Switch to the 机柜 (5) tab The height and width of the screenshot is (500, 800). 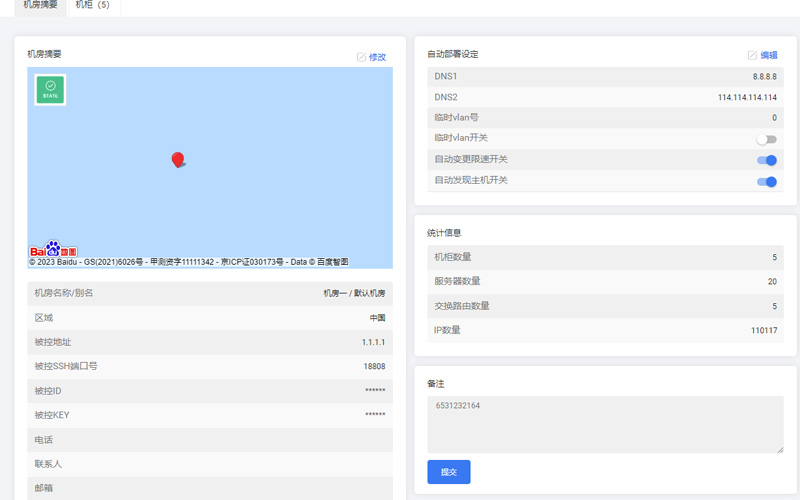click(x=92, y=5)
